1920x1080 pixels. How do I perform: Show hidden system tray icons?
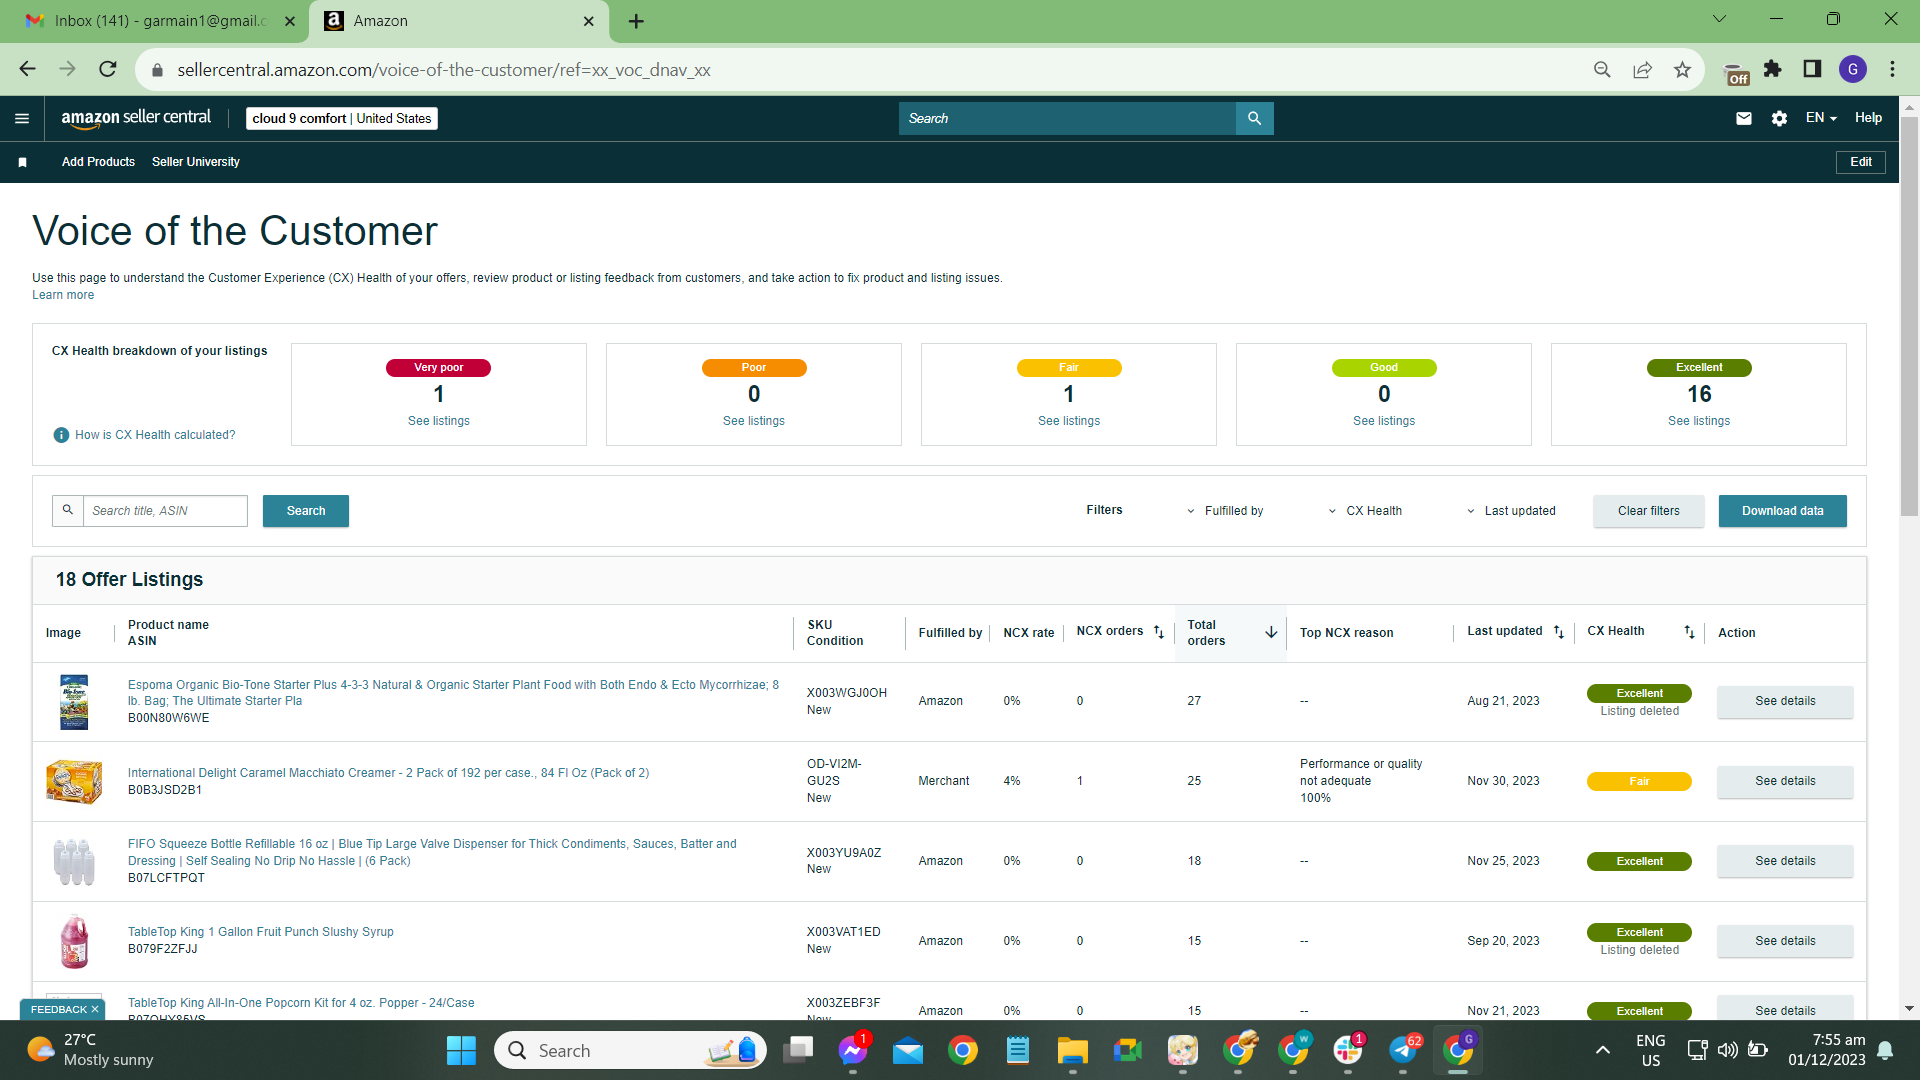(x=1602, y=1050)
